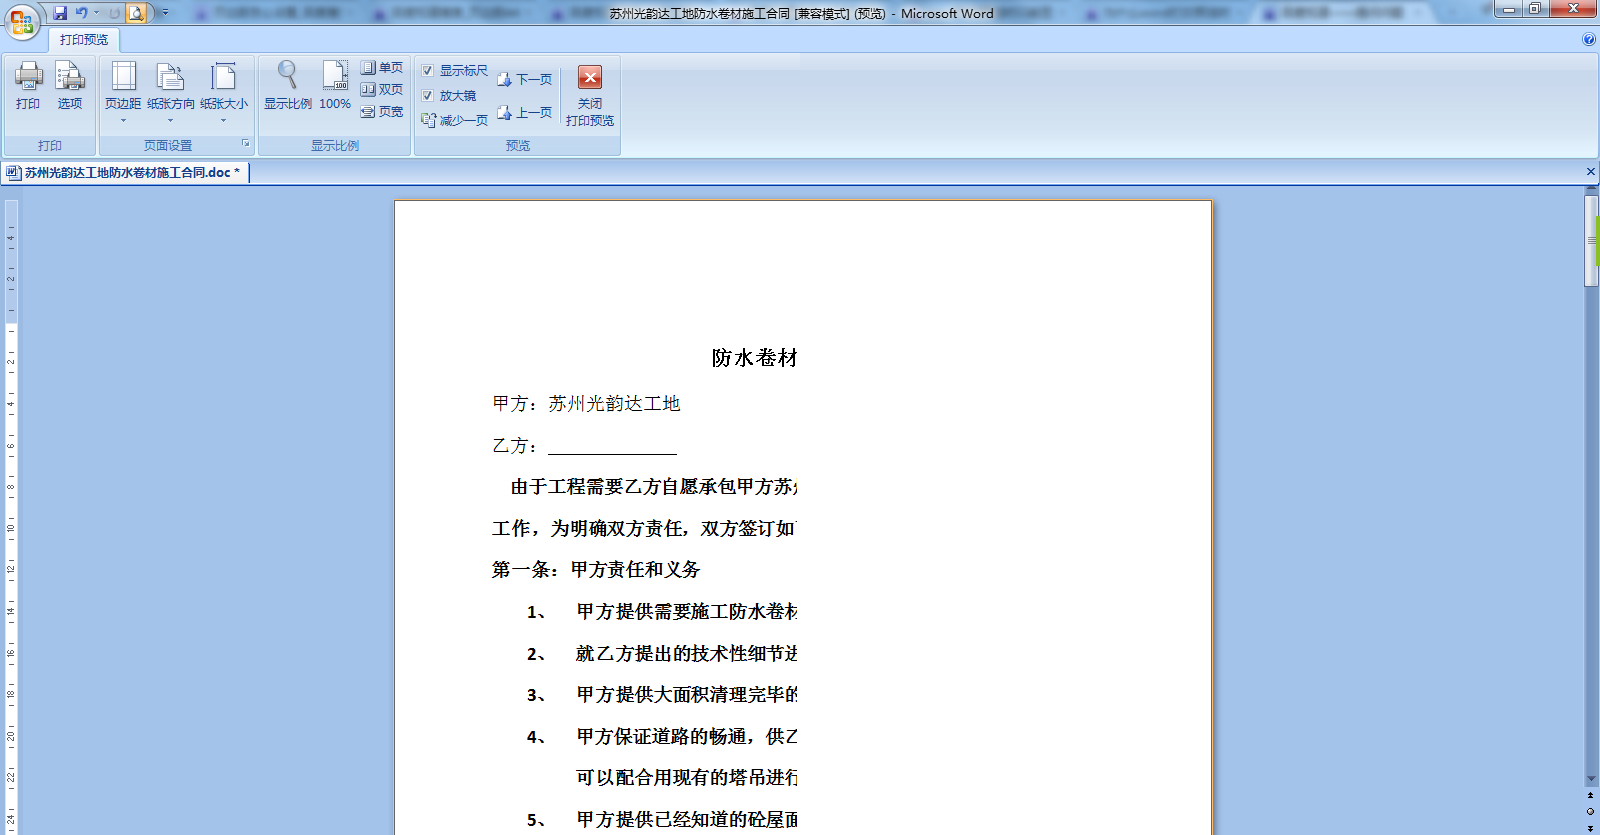Click list item 2、就乙方提出的技术性细节
This screenshot has width=1600, height=835.
pos(662,654)
